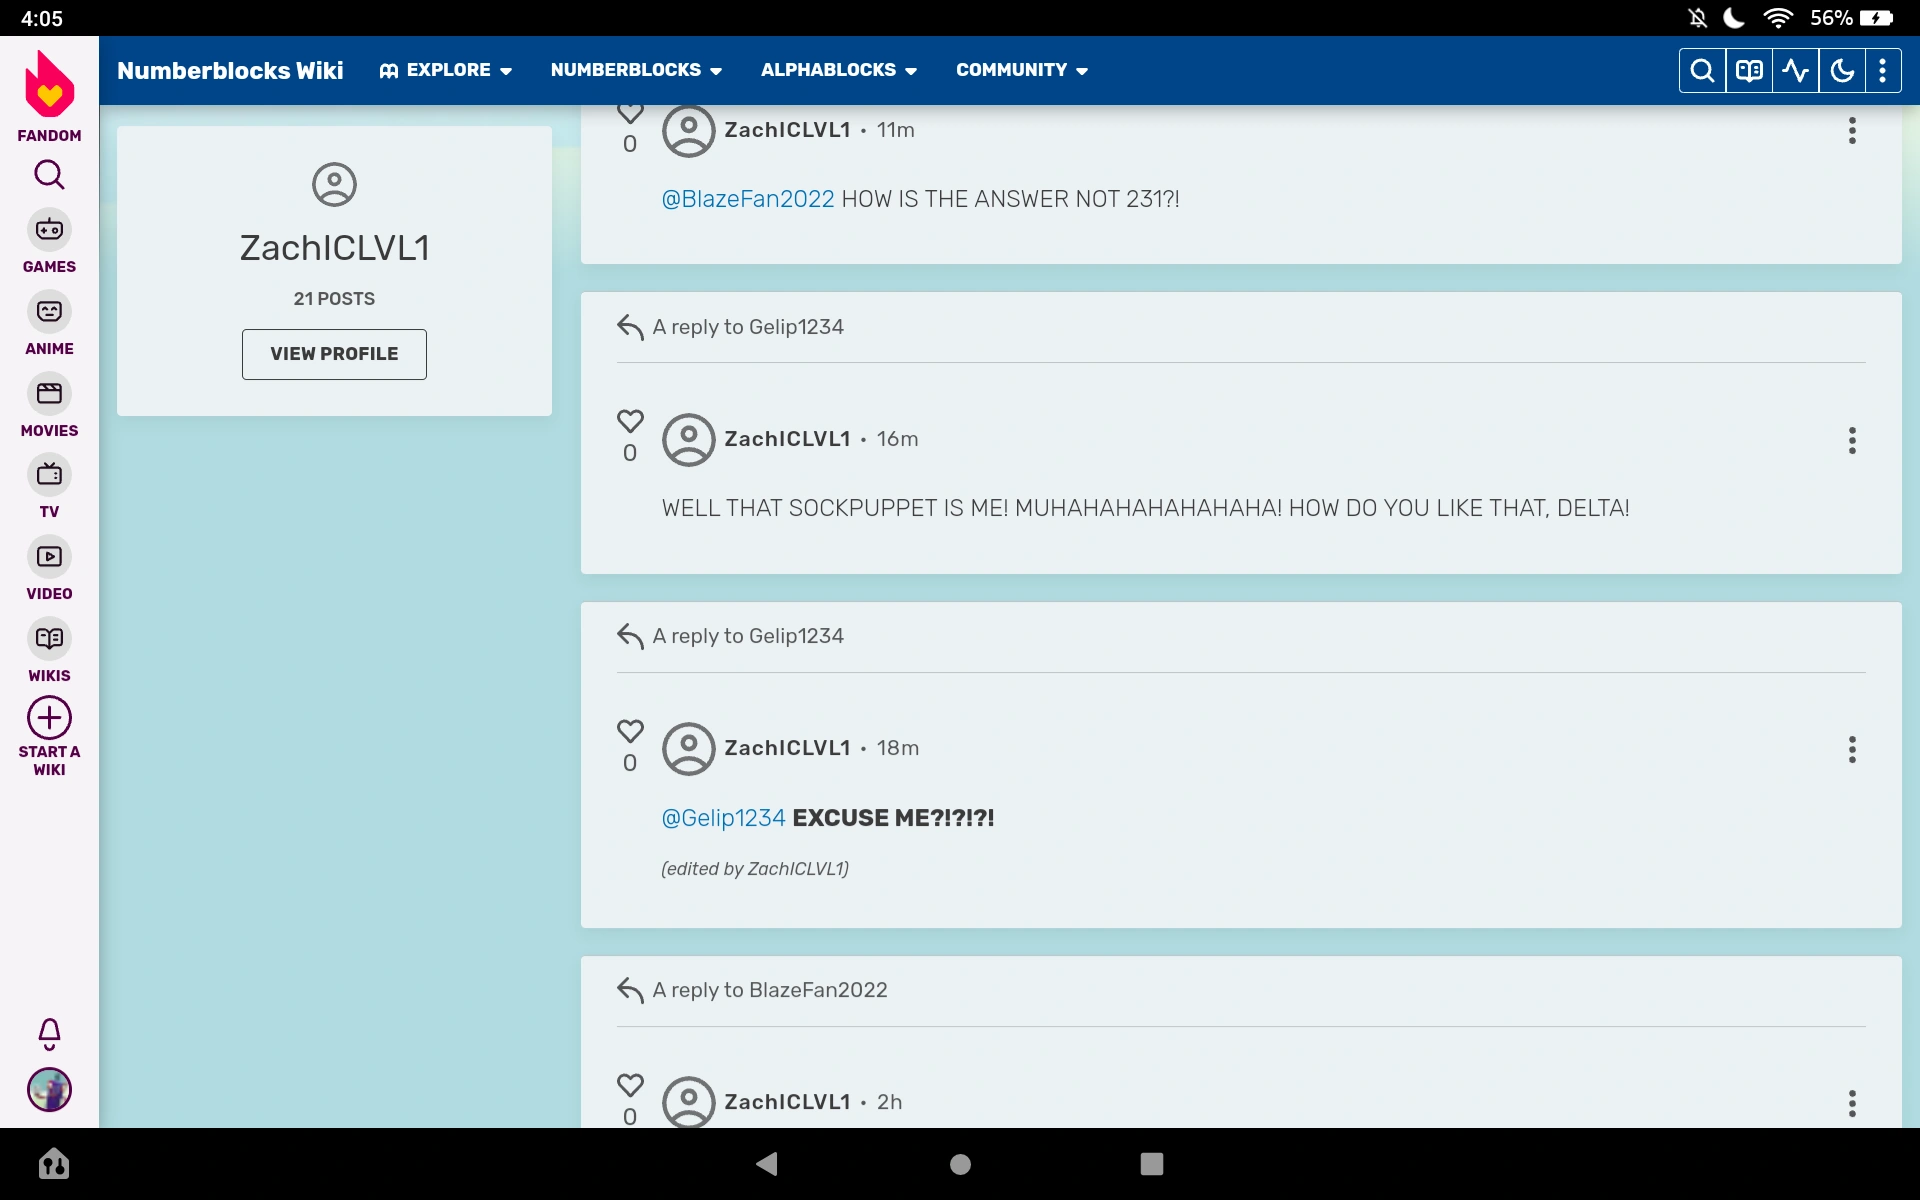1920x1200 pixels.
Task: Click the View Profile button
Action: (x=334, y=354)
